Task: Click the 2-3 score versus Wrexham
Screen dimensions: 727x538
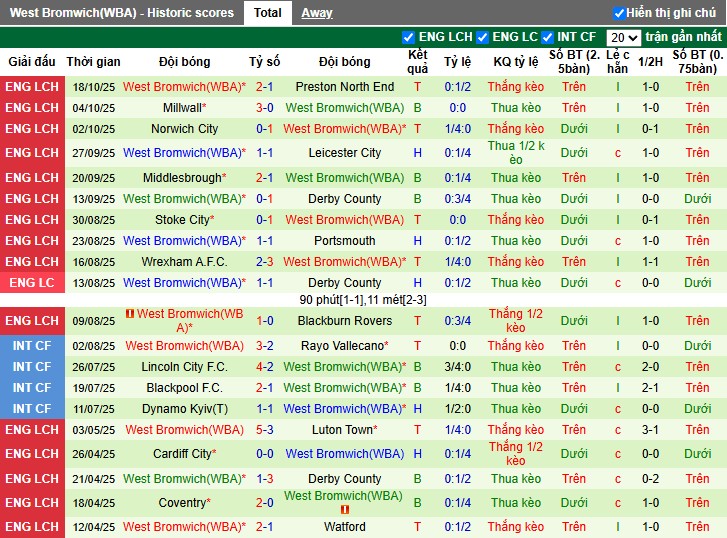Action: (264, 262)
